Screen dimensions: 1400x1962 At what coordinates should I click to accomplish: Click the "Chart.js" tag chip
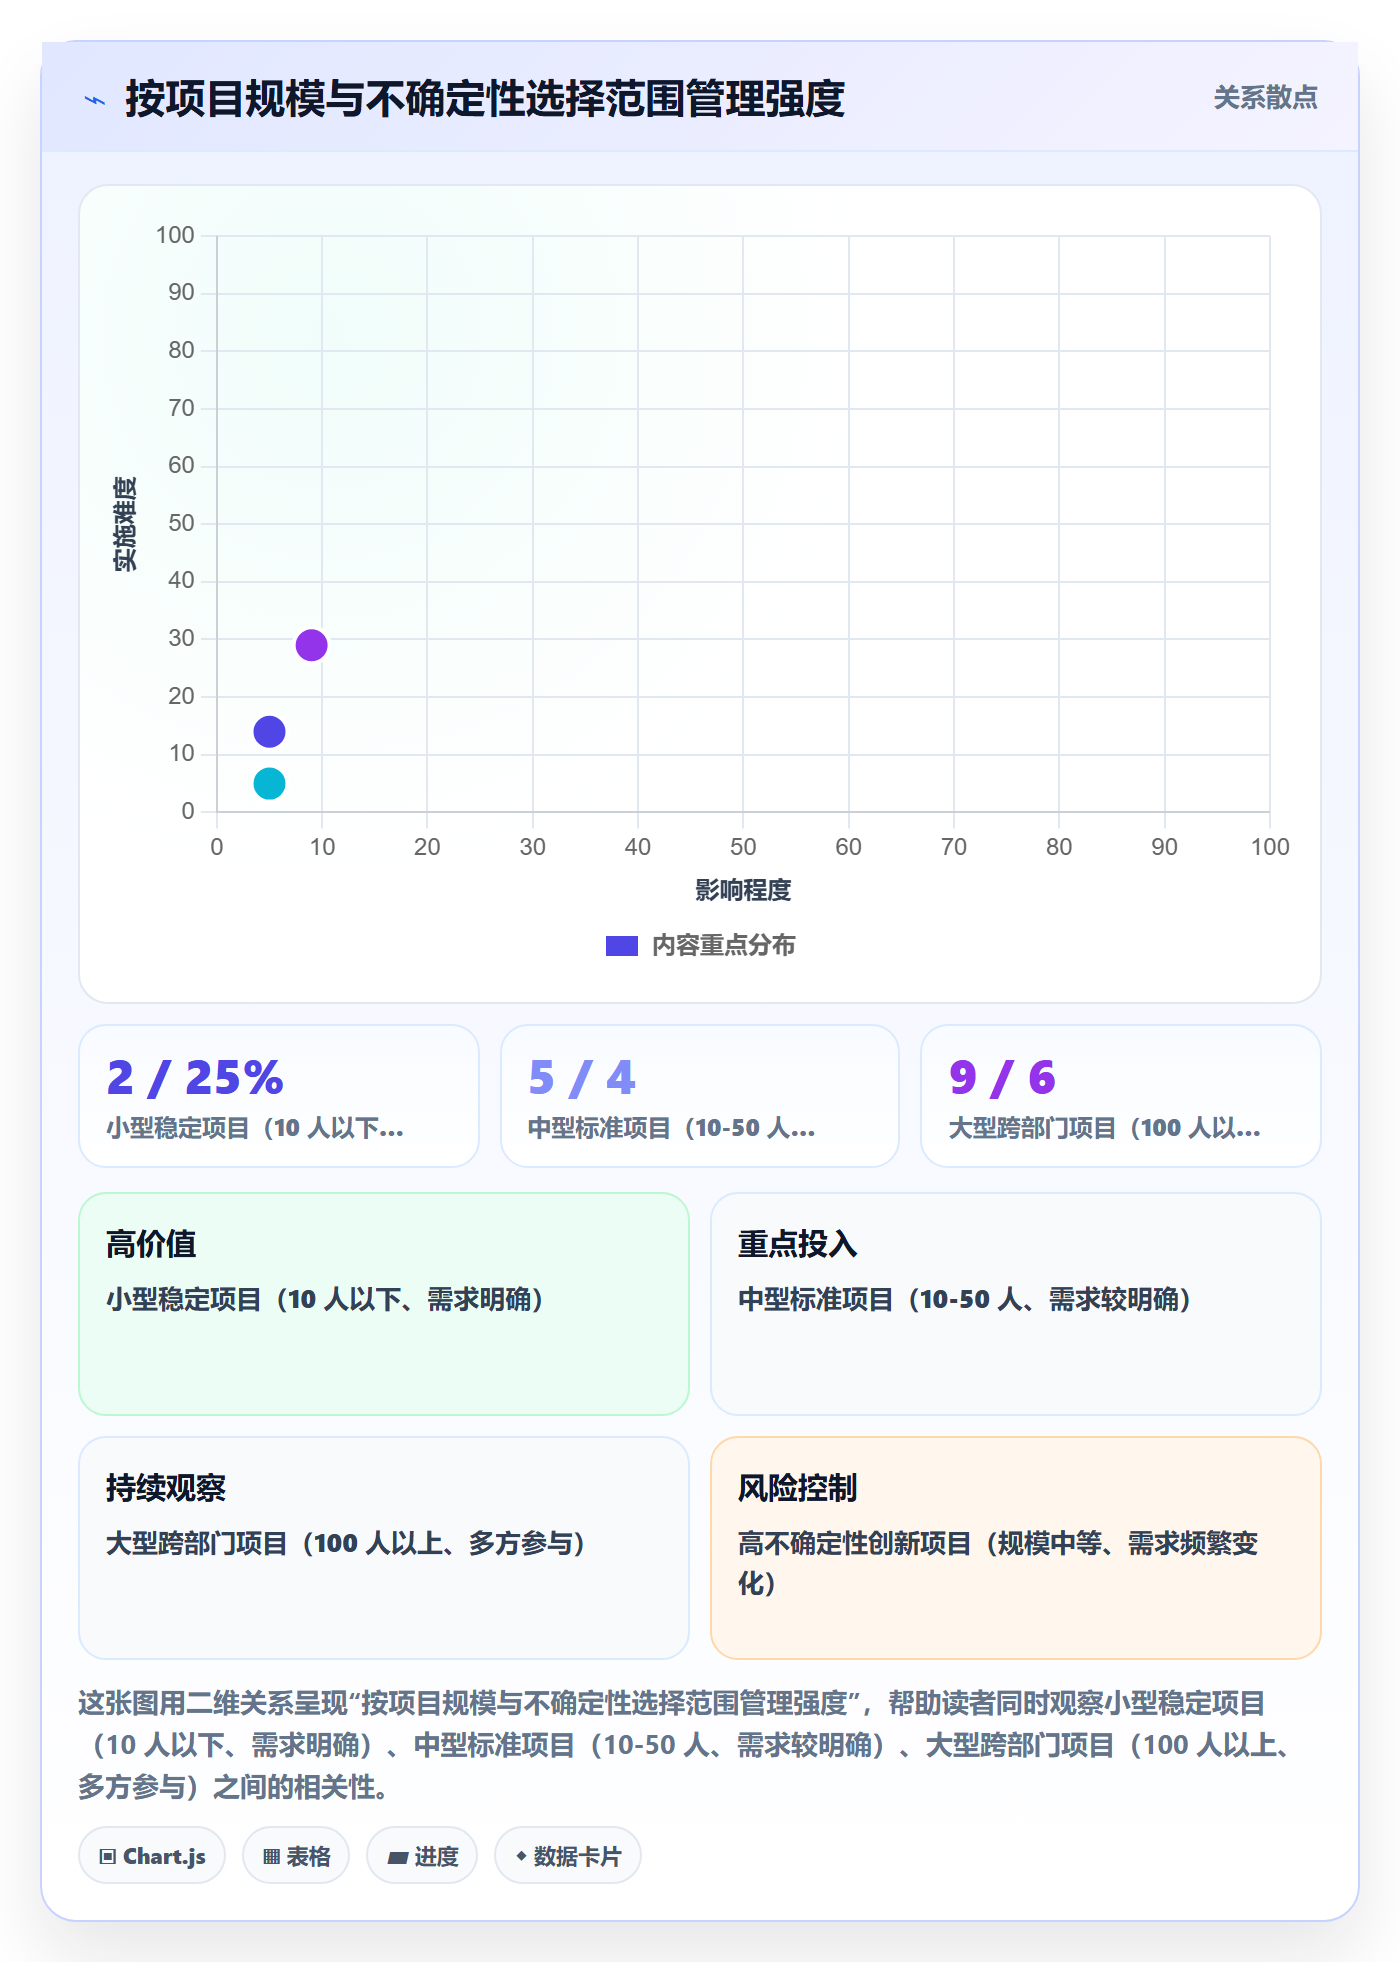point(152,1857)
